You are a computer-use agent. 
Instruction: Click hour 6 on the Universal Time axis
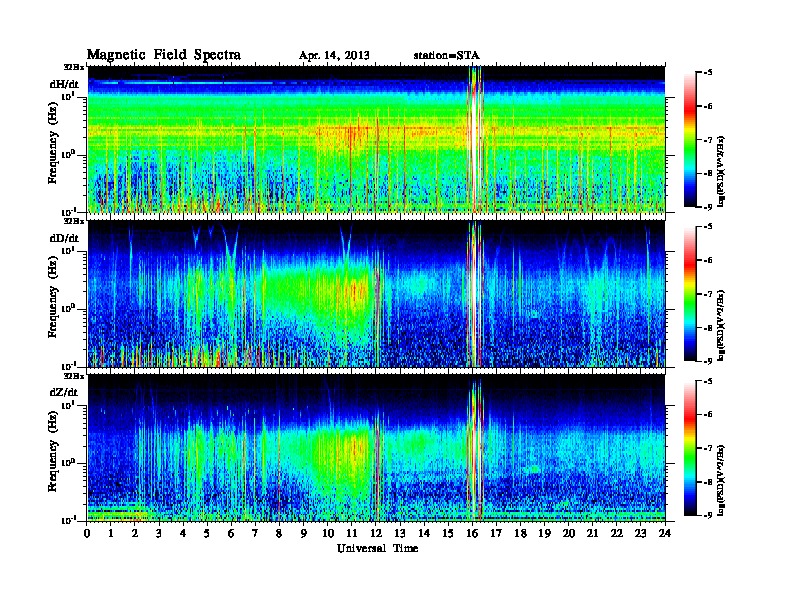pyautogui.click(x=231, y=533)
